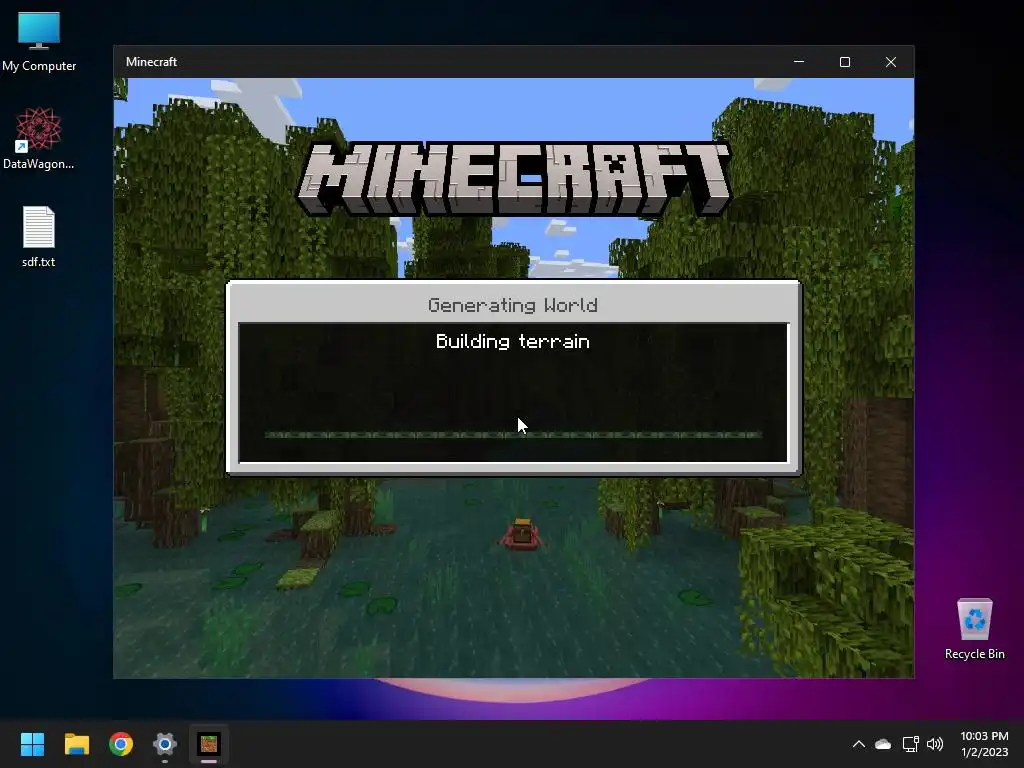Screen dimensions: 1024x768
Task: Select the DataWagon shortcut on desktop
Action: pos(39,138)
